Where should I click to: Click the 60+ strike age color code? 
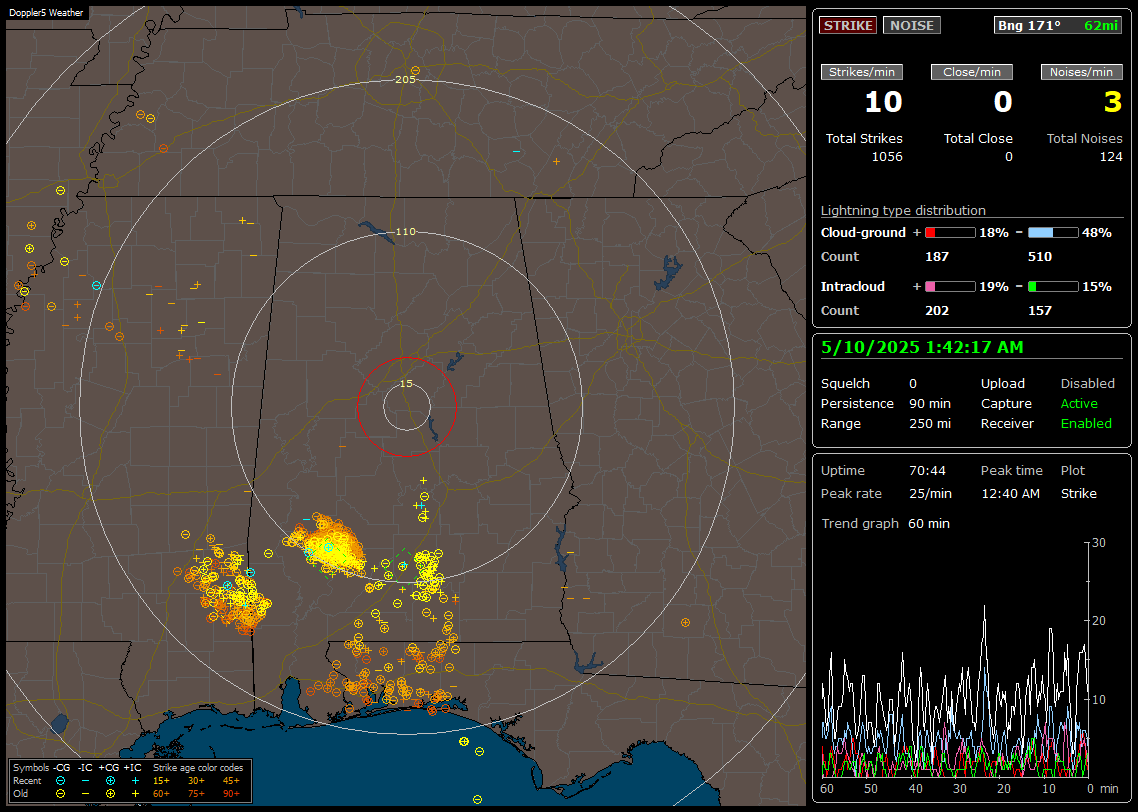click(x=161, y=793)
